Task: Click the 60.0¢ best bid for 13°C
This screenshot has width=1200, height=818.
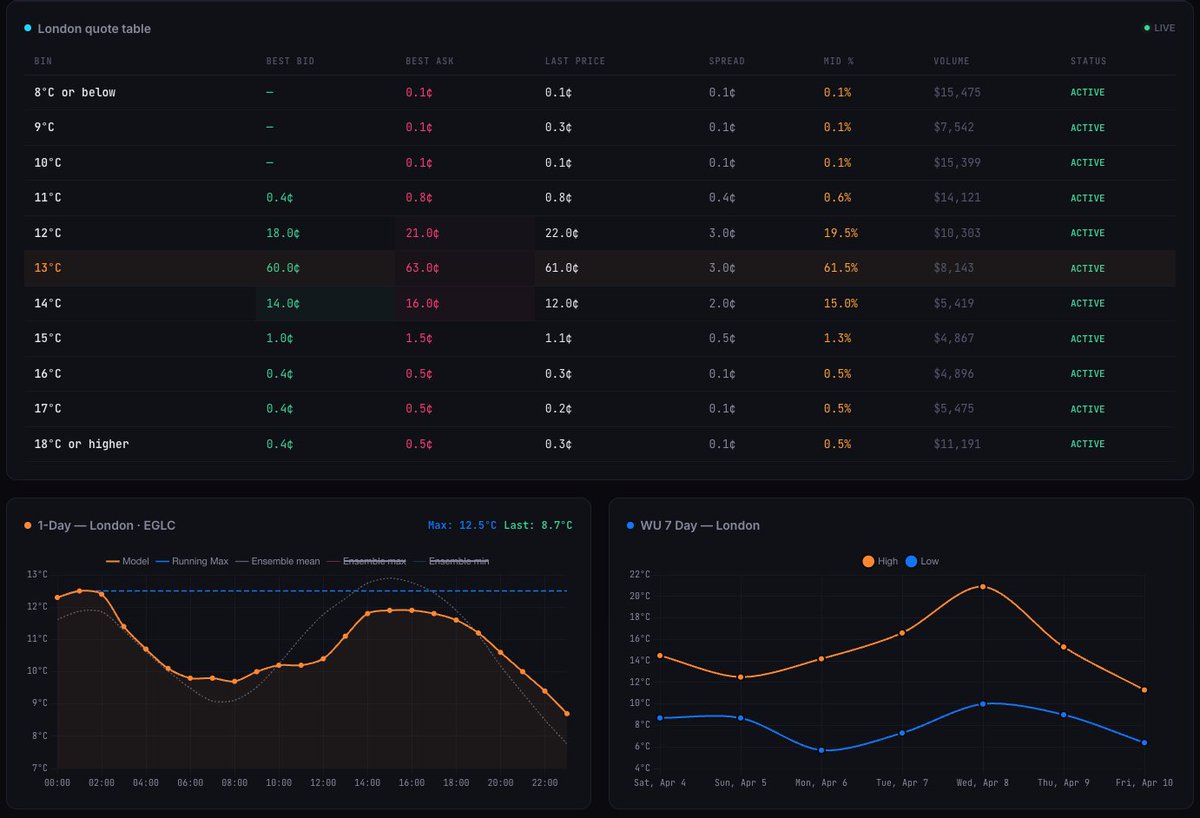Action: (283, 268)
